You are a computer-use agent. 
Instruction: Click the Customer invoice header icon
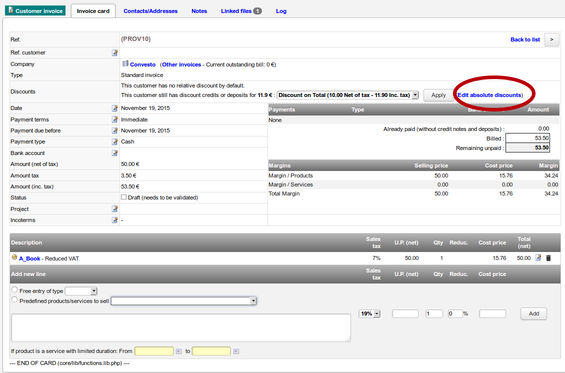point(11,10)
